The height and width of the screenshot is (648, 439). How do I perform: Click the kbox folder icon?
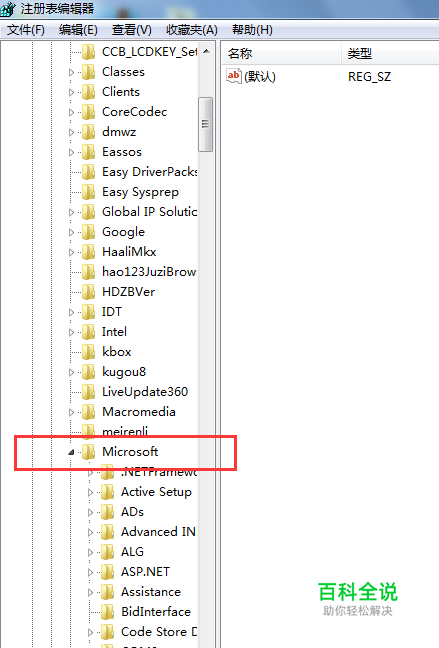click(x=88, y=352)
